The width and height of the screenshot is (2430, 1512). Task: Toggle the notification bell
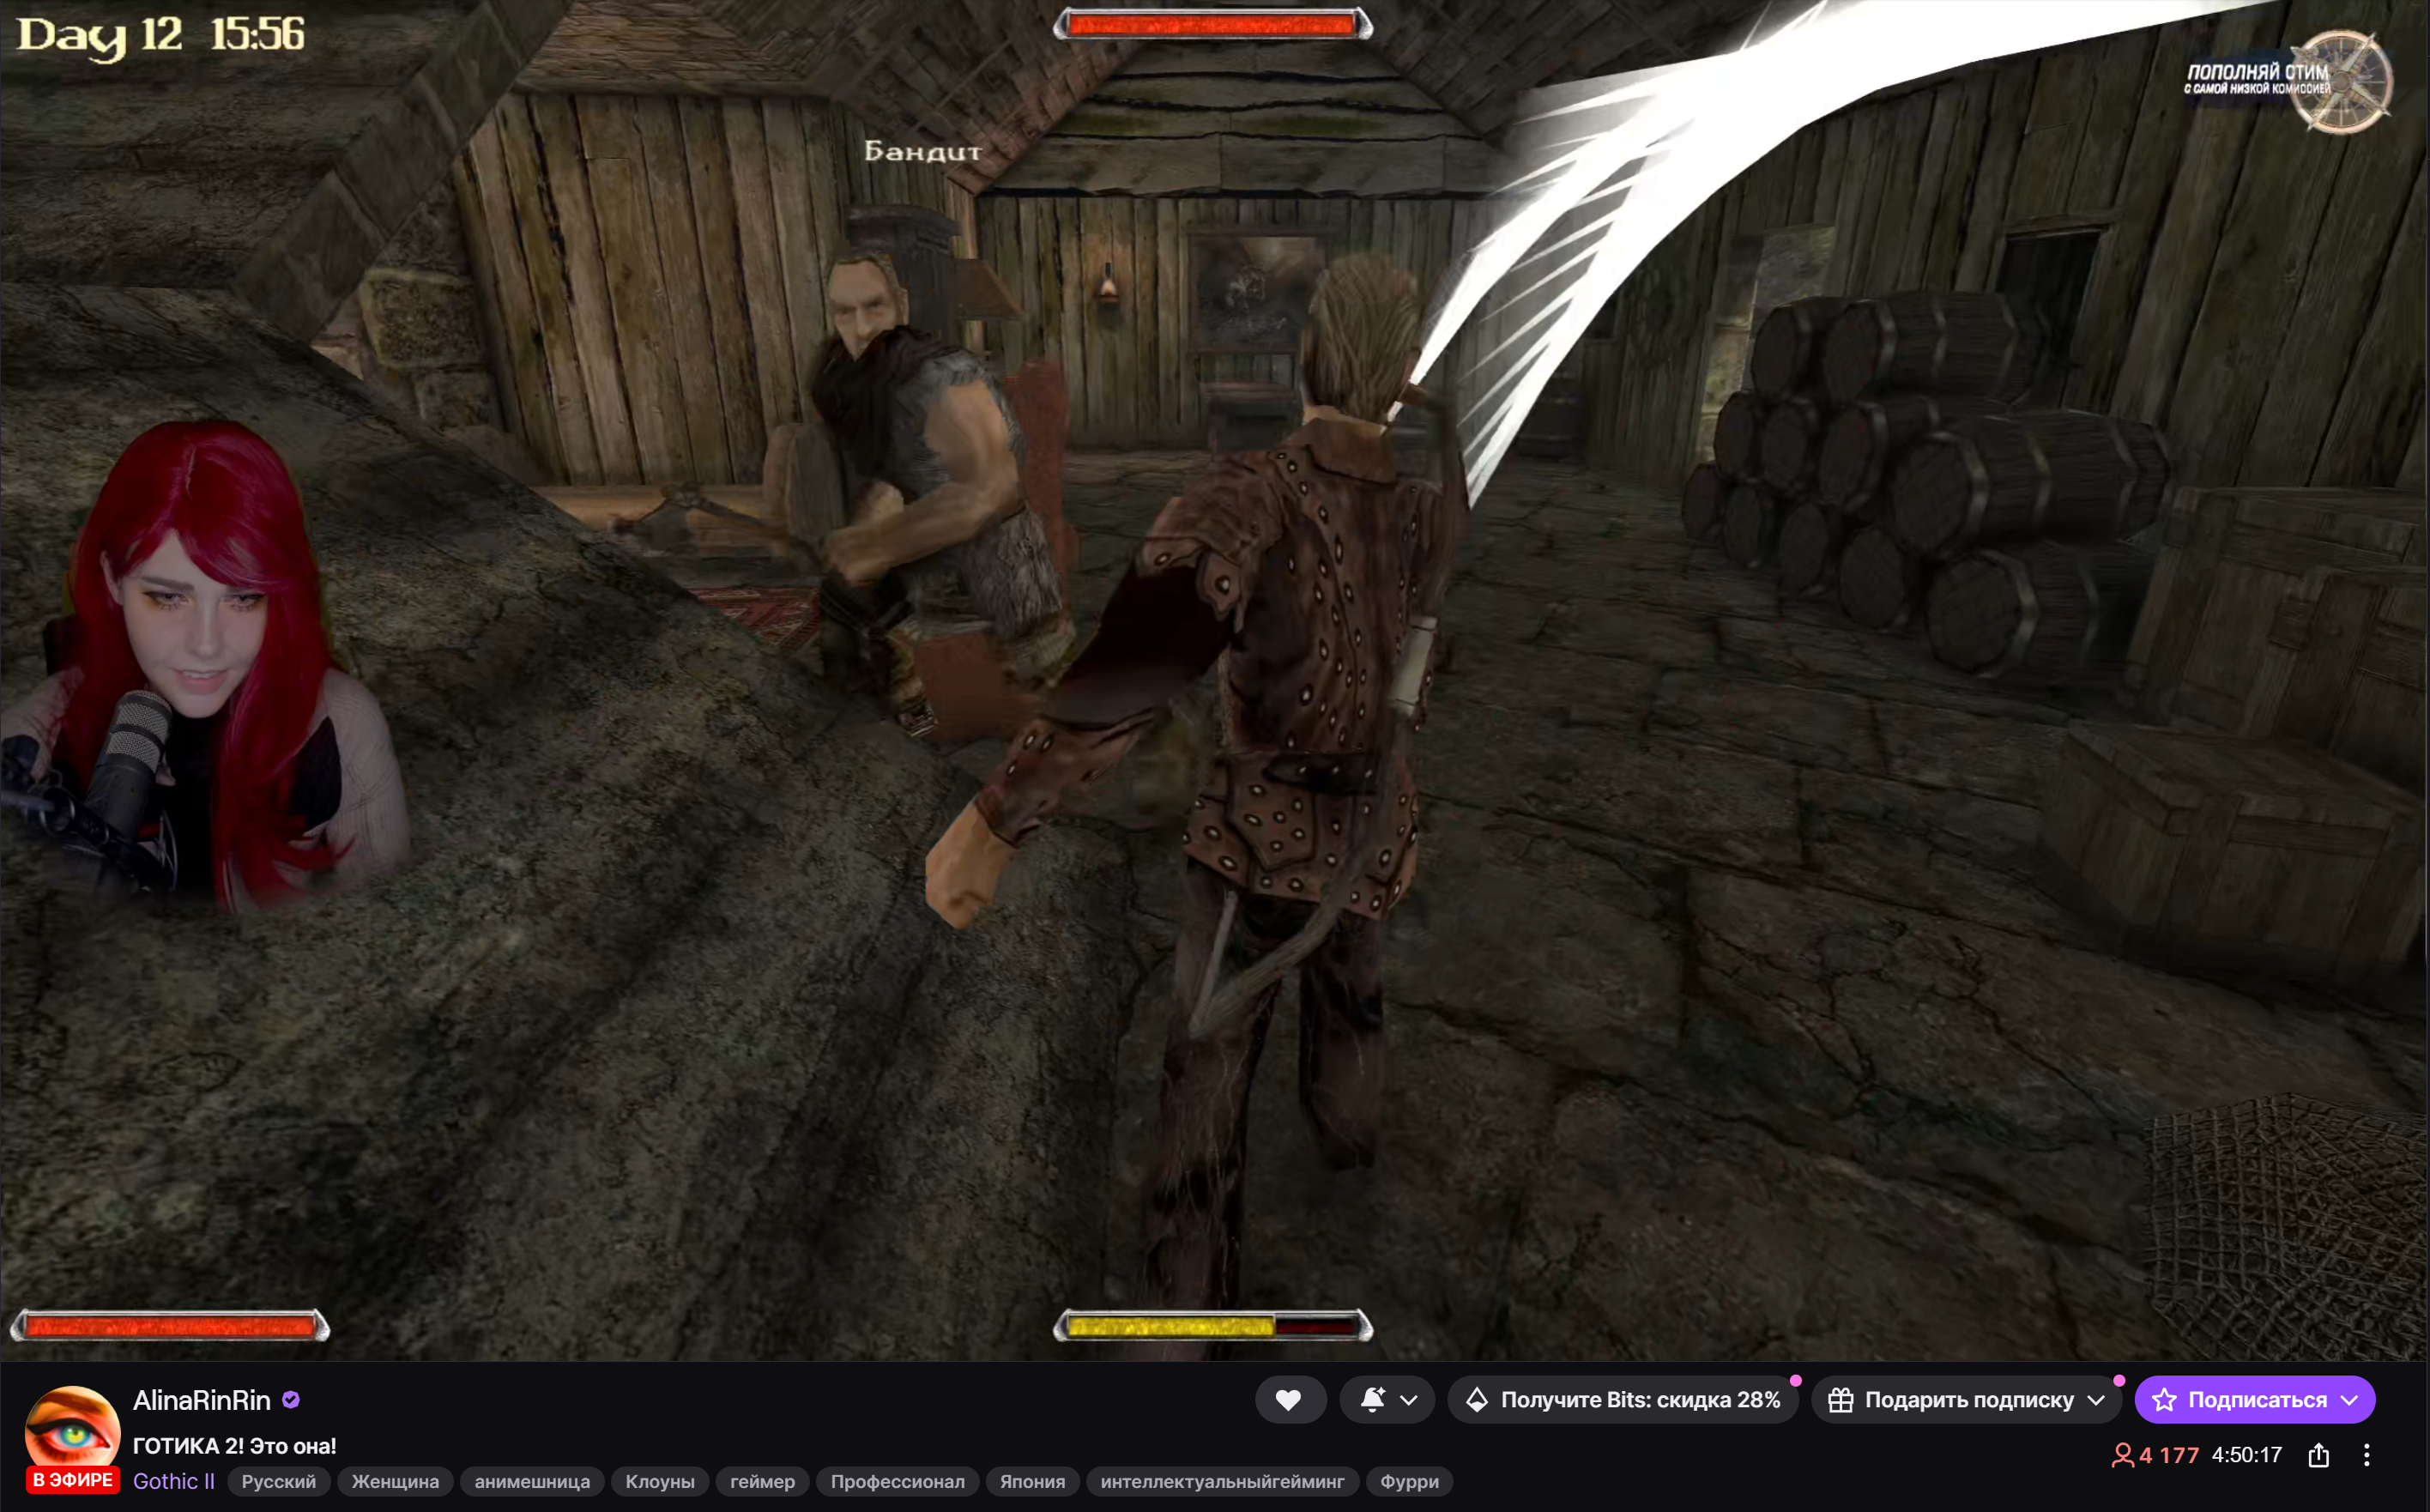[1373, 1400]
